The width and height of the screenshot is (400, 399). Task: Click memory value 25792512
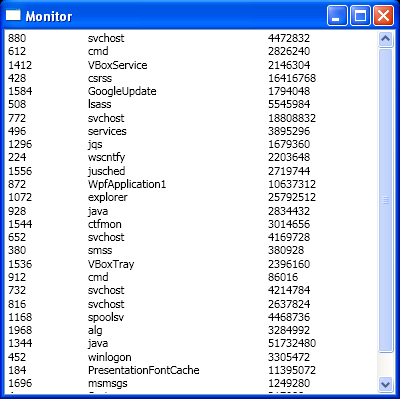[292, 197]
